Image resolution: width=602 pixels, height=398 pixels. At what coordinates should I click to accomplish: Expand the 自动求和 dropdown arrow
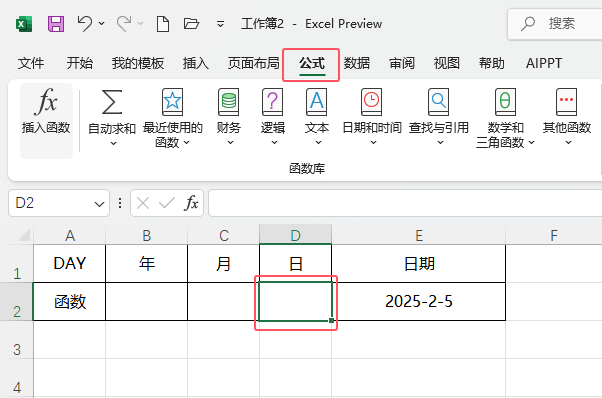tap(113, 144)
